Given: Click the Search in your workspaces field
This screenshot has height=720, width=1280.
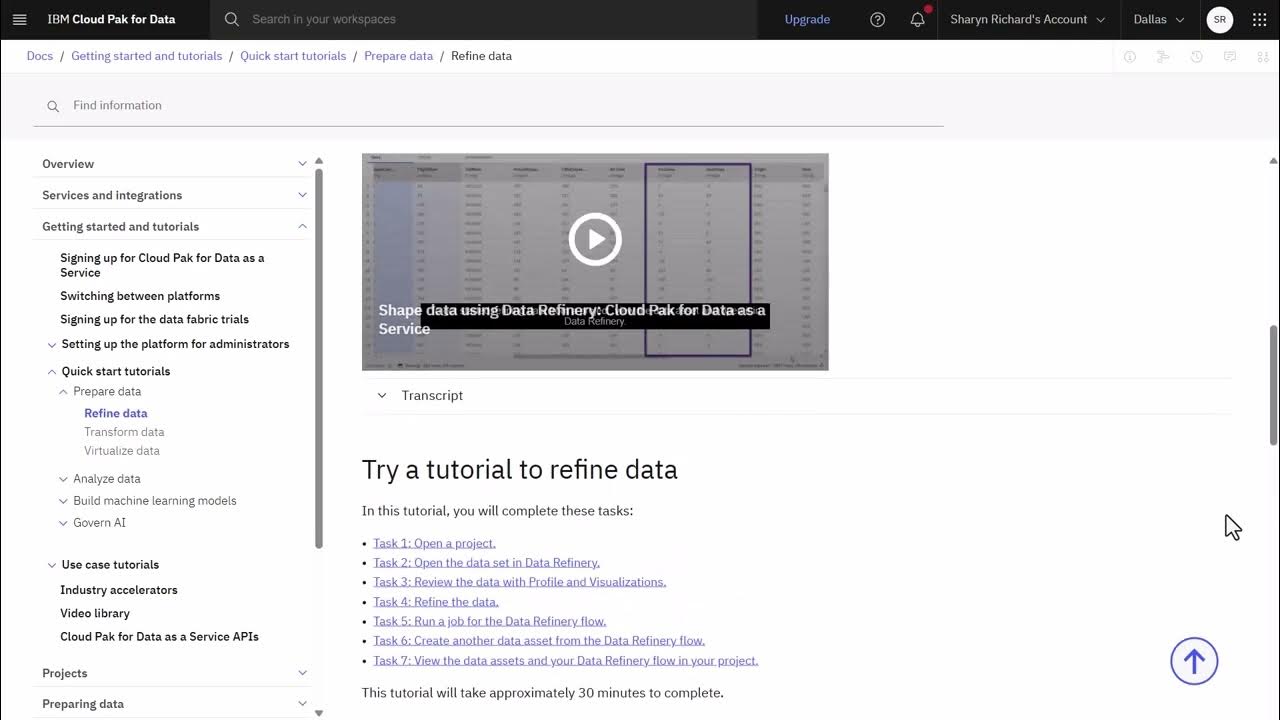Looking at the screenshot, I should (x=483, y=19).
